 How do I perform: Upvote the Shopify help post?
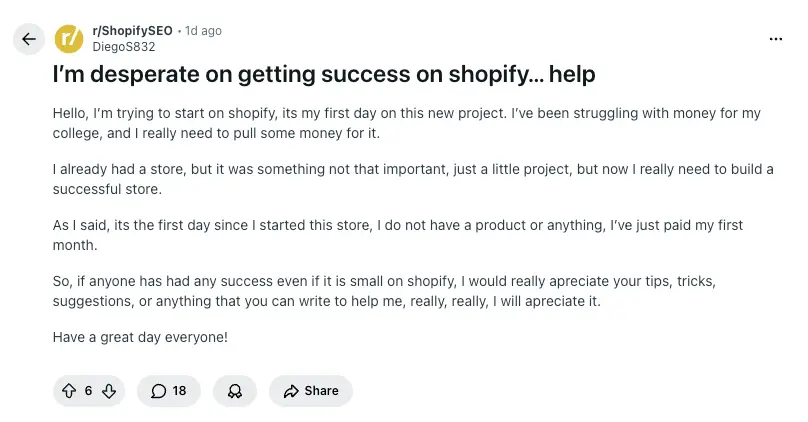tap(69, 391)
